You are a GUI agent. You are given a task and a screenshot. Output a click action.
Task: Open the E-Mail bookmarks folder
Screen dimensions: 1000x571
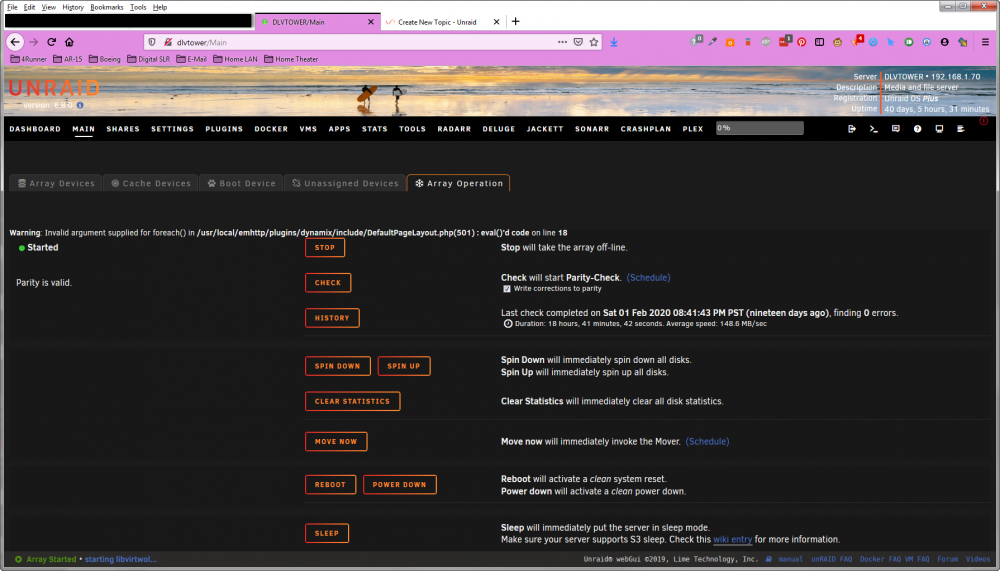(191, 59)
